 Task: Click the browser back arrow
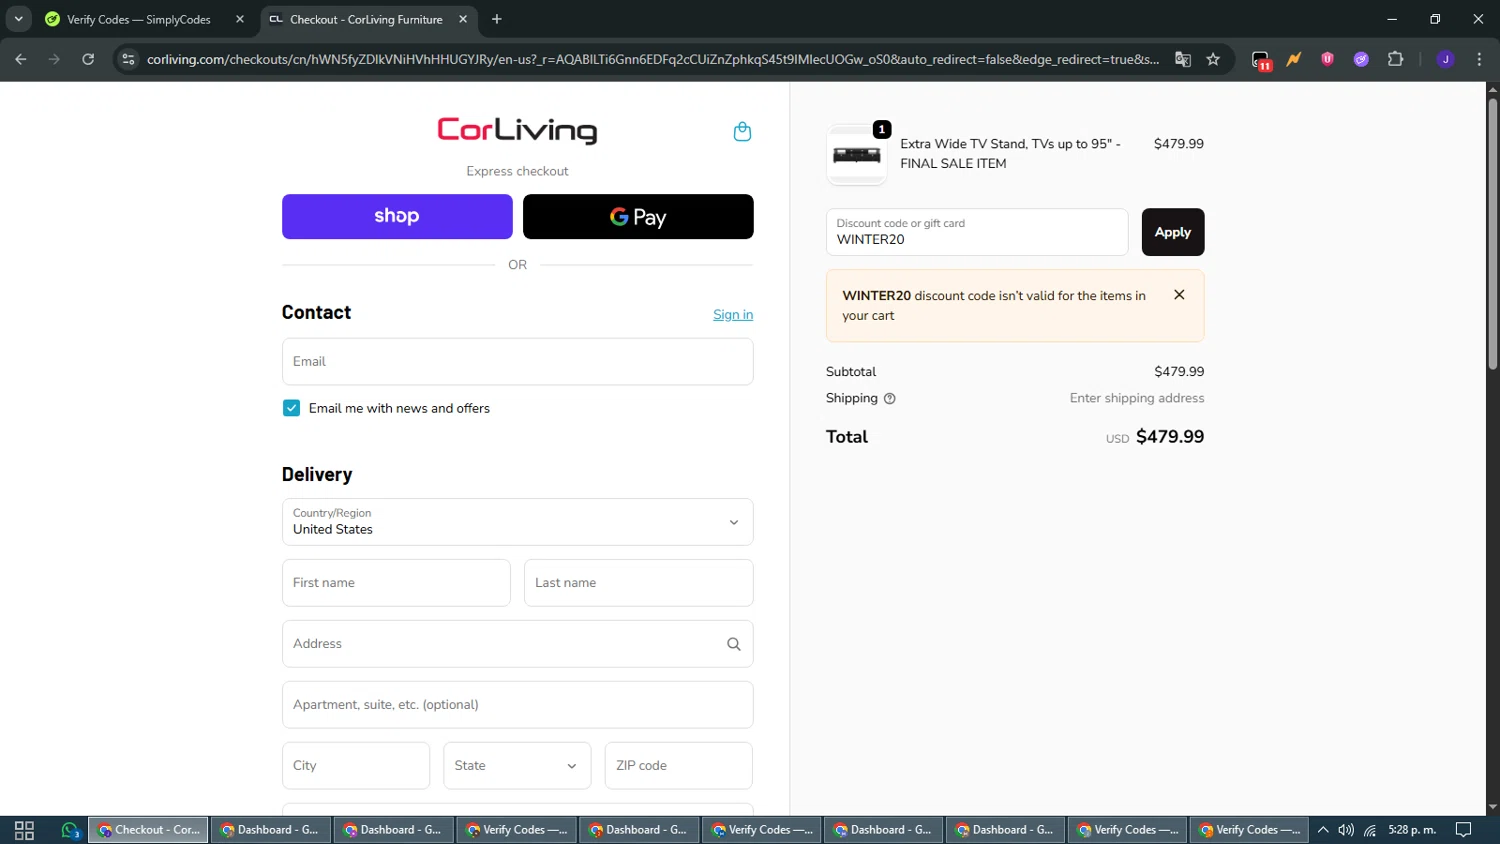(x=21, y=59)
